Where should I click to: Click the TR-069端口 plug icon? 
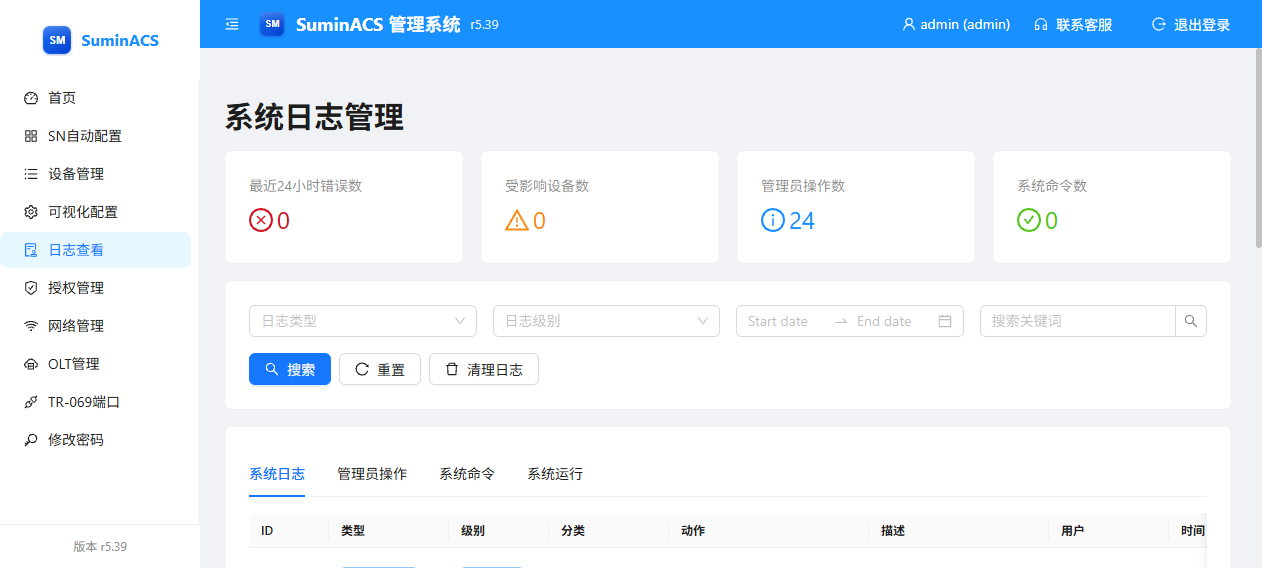pos(31,402)
